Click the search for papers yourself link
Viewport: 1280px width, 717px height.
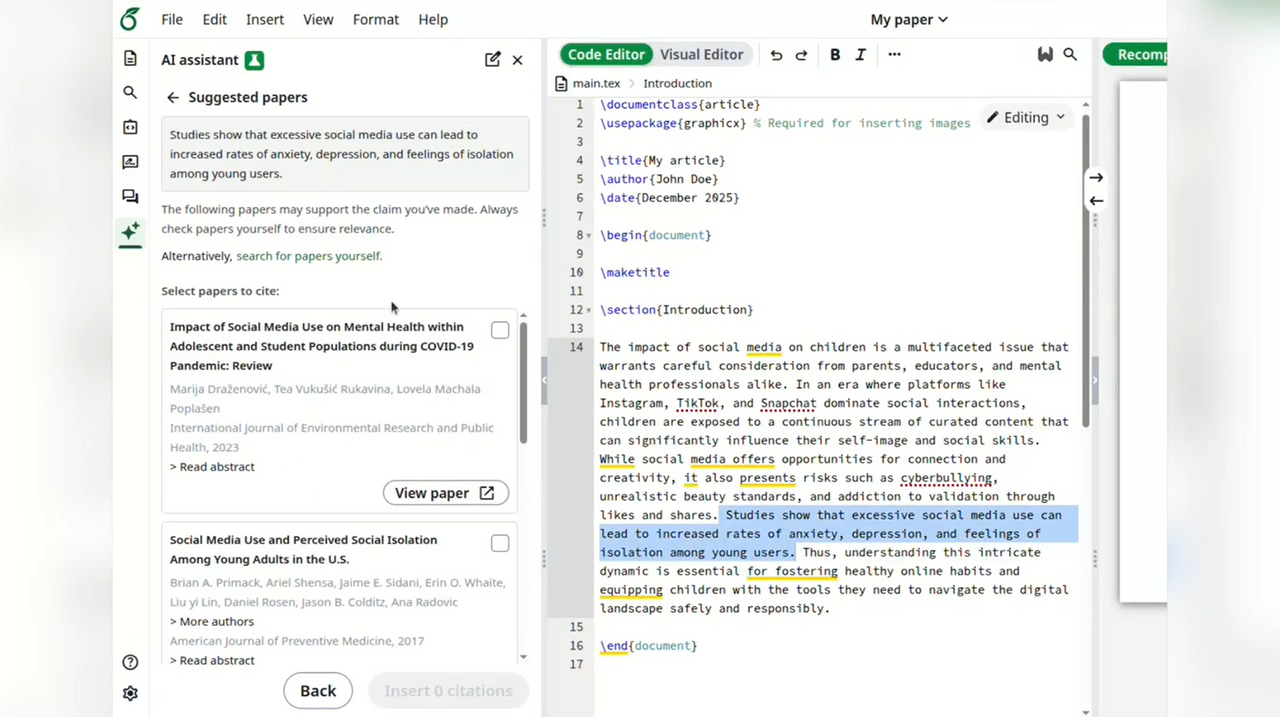307,255
